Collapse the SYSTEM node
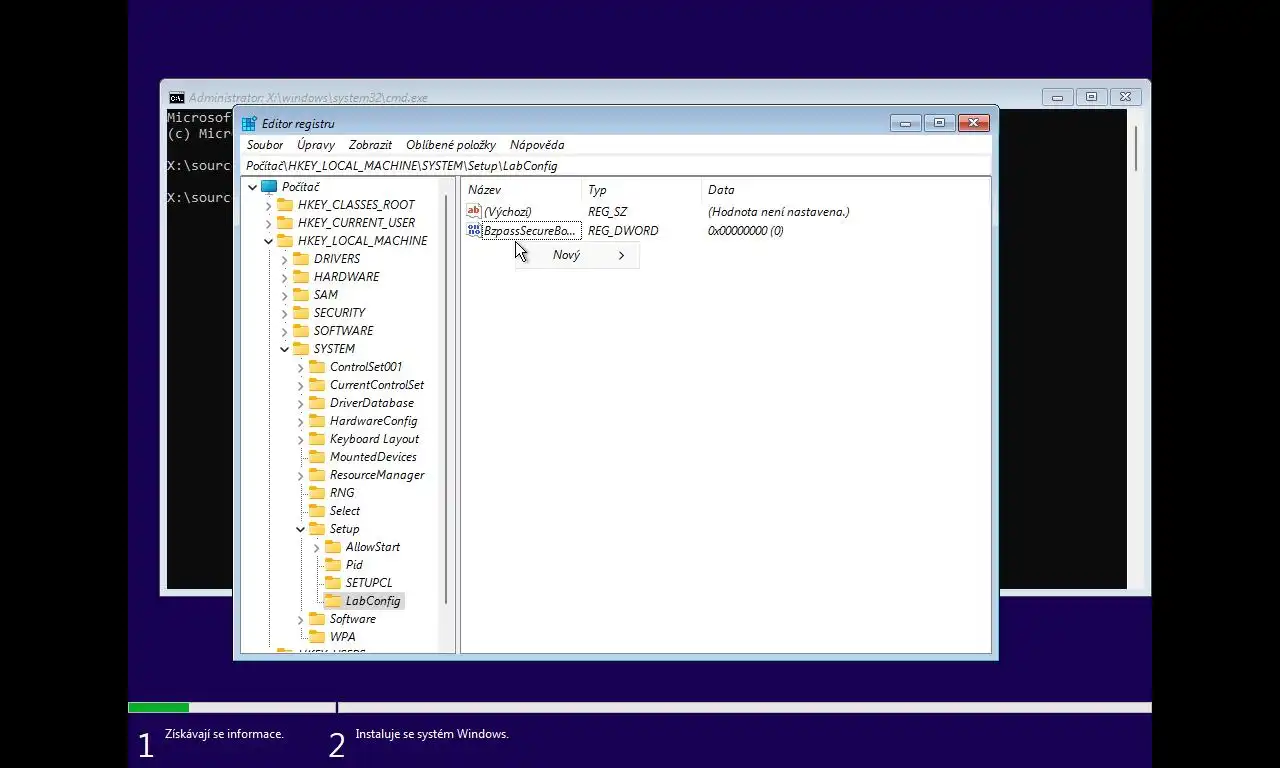The height and width of the screenshot is (768, 1280). (284, 349)
